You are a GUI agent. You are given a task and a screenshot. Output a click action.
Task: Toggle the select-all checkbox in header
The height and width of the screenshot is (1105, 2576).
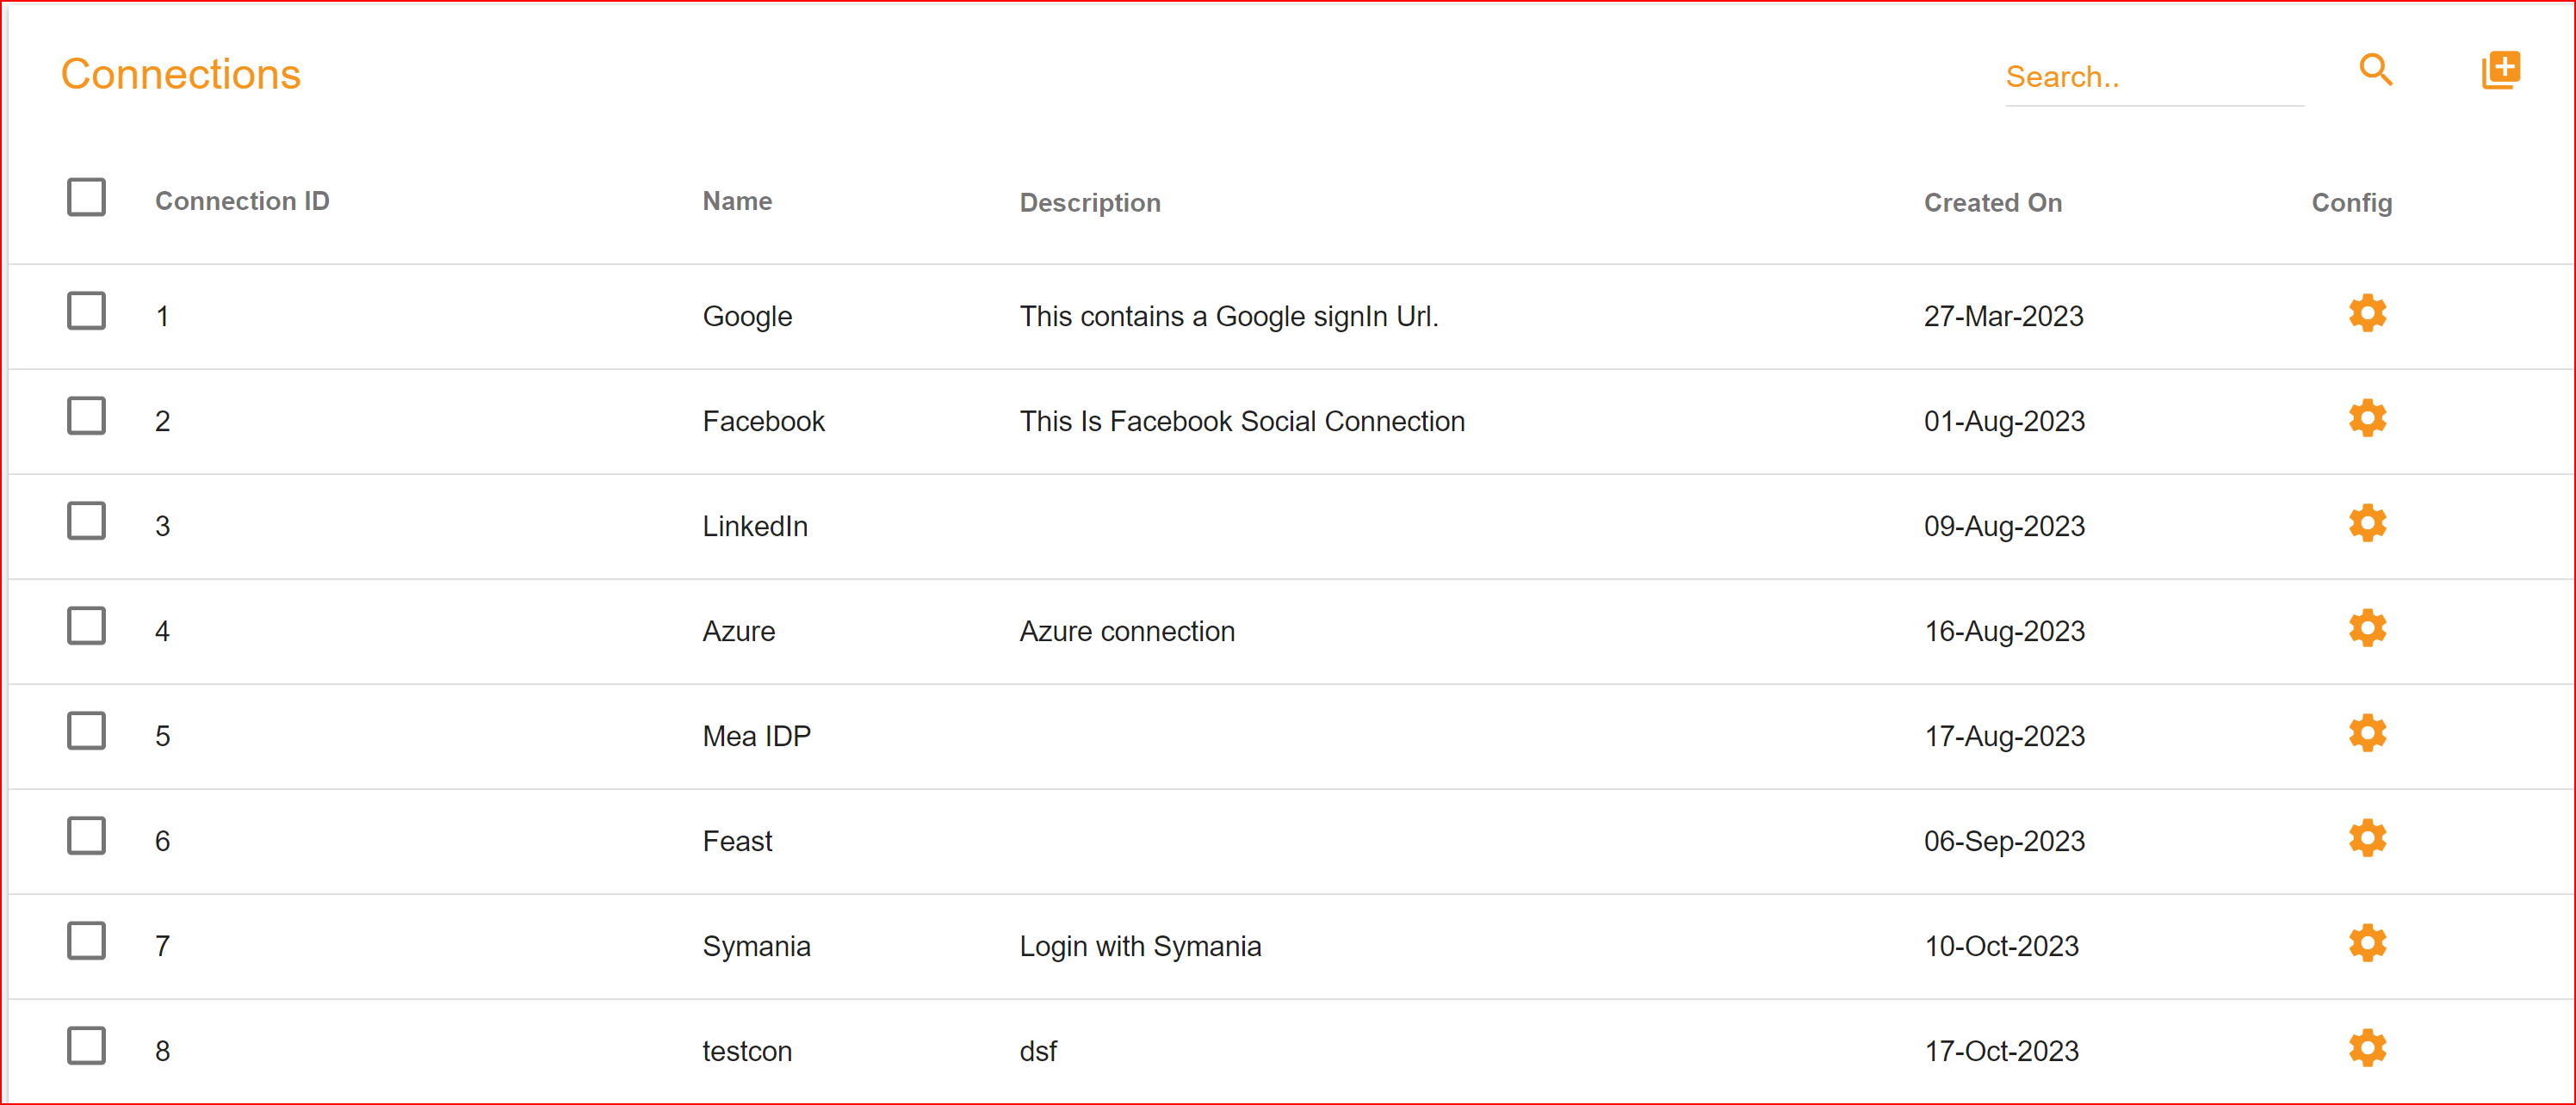pyautogui.click(x=86, y=197)
